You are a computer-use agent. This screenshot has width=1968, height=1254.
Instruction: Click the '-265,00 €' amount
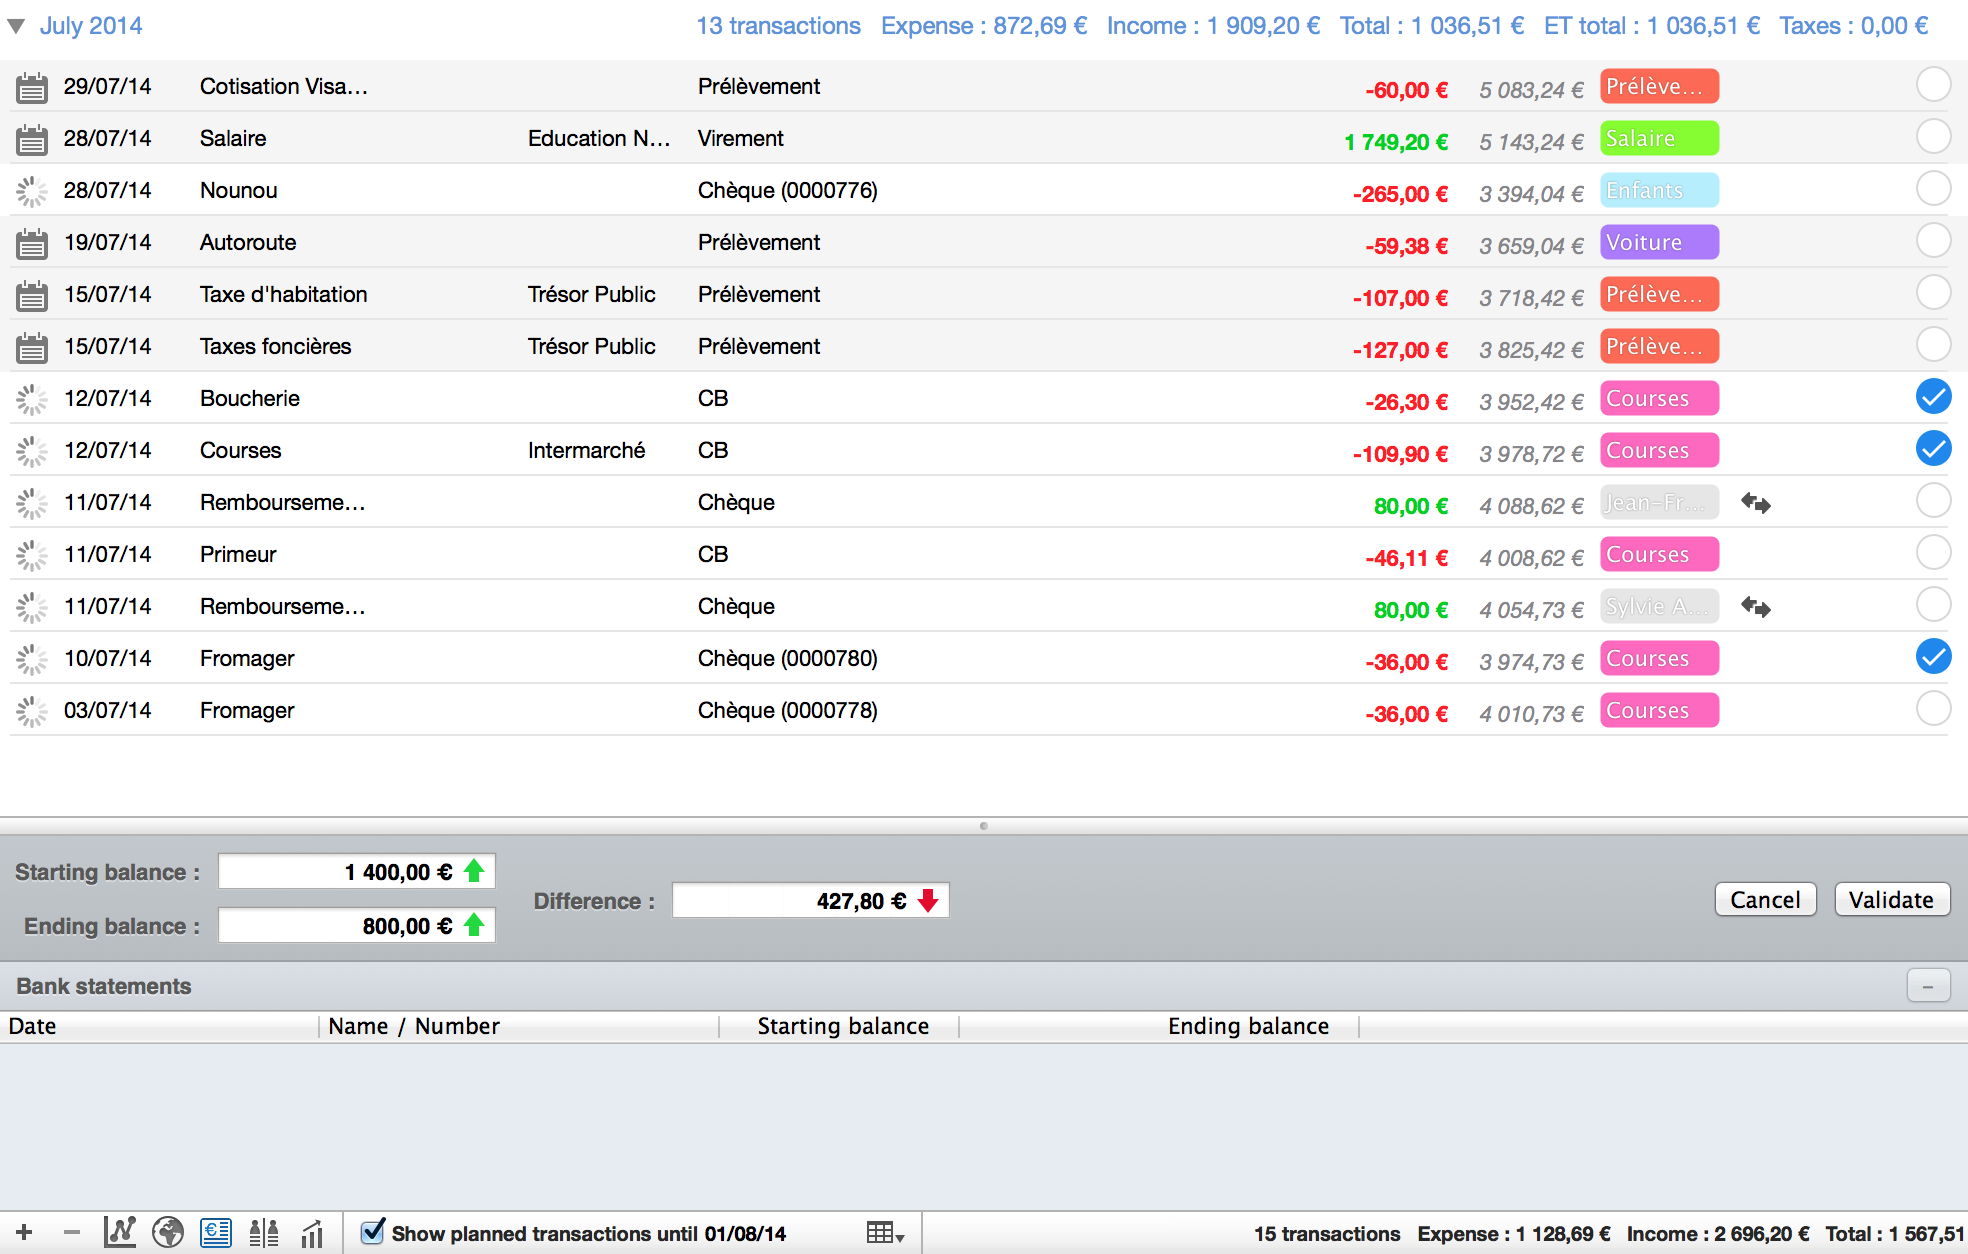tap(1400, 194)
